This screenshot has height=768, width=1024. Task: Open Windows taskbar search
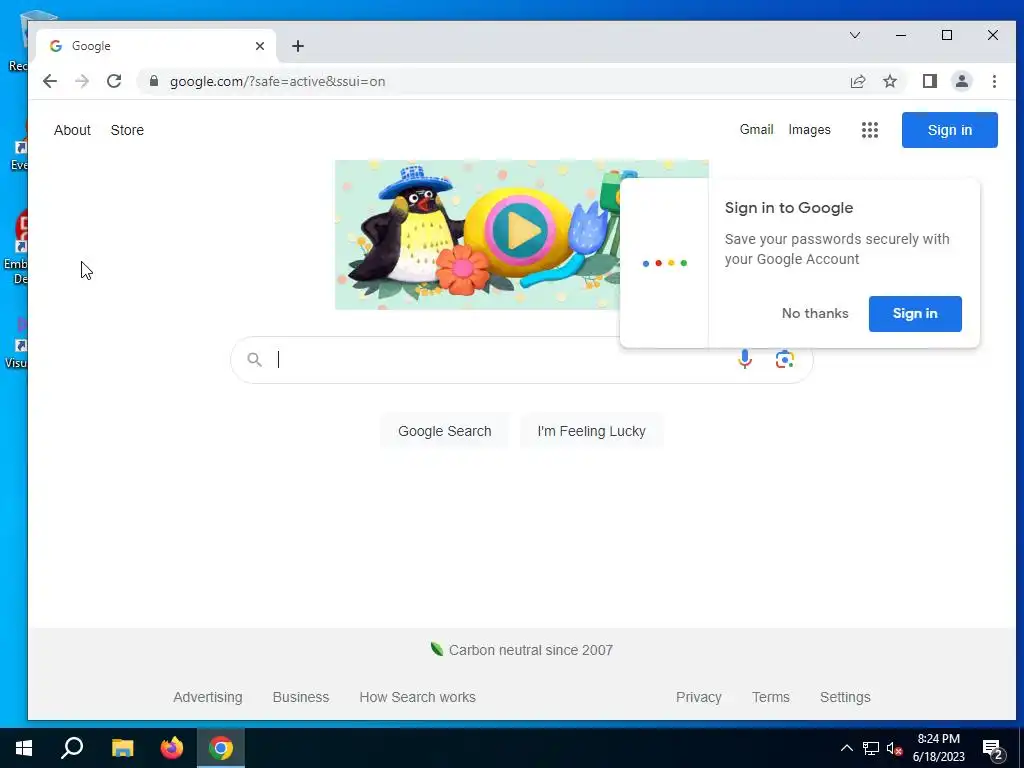coord(72,748)
